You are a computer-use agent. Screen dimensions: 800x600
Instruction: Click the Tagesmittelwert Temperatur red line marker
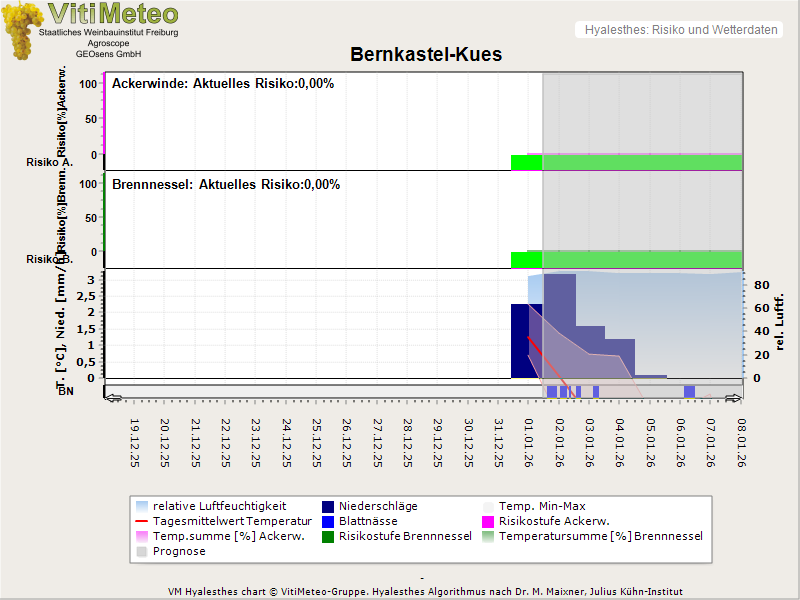143,521
